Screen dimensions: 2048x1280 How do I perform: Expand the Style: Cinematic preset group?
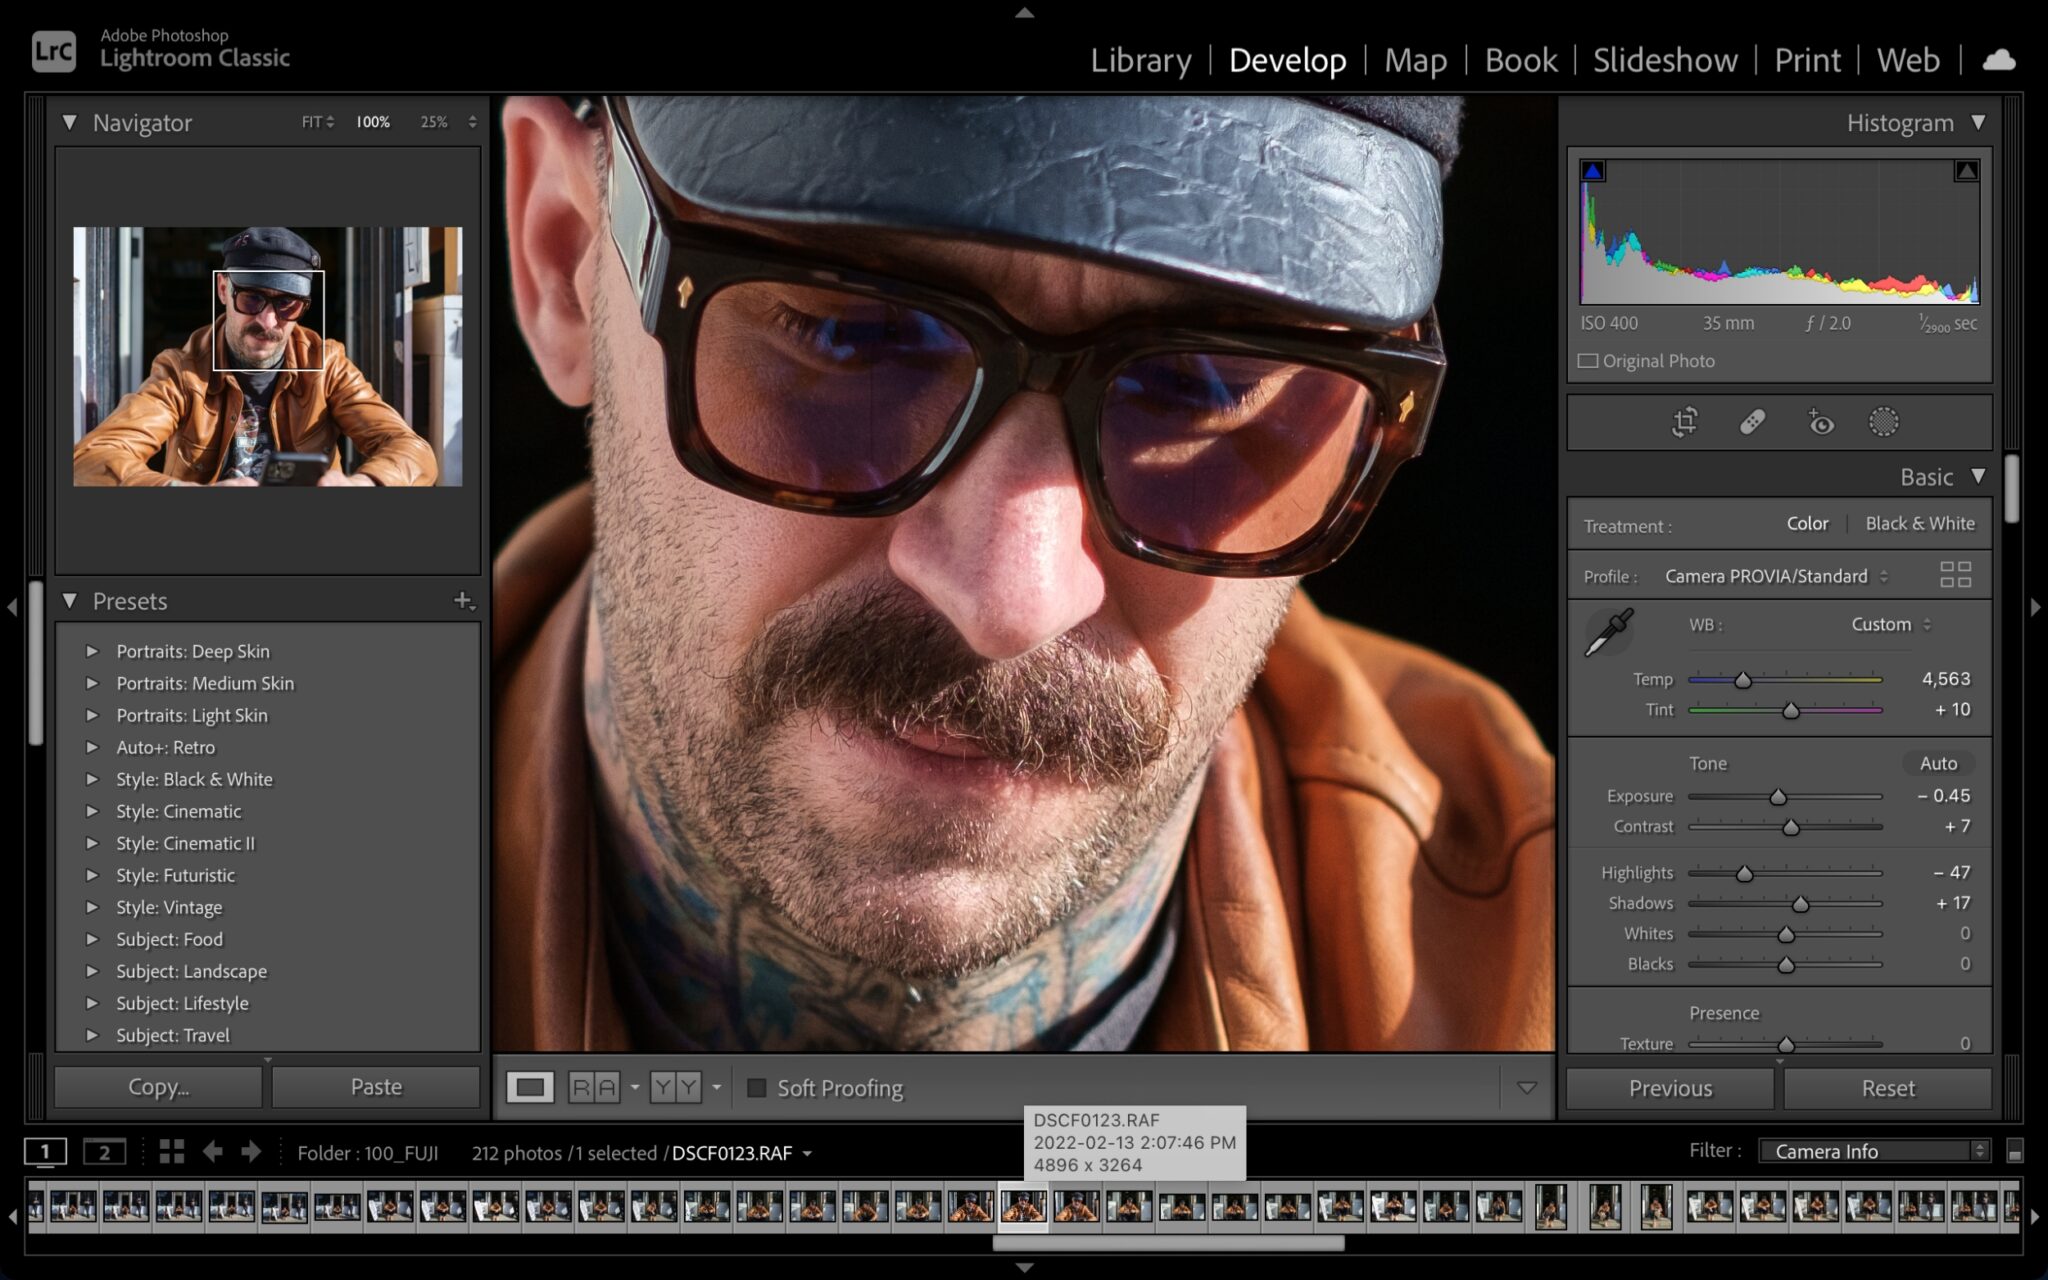[92, 811]
